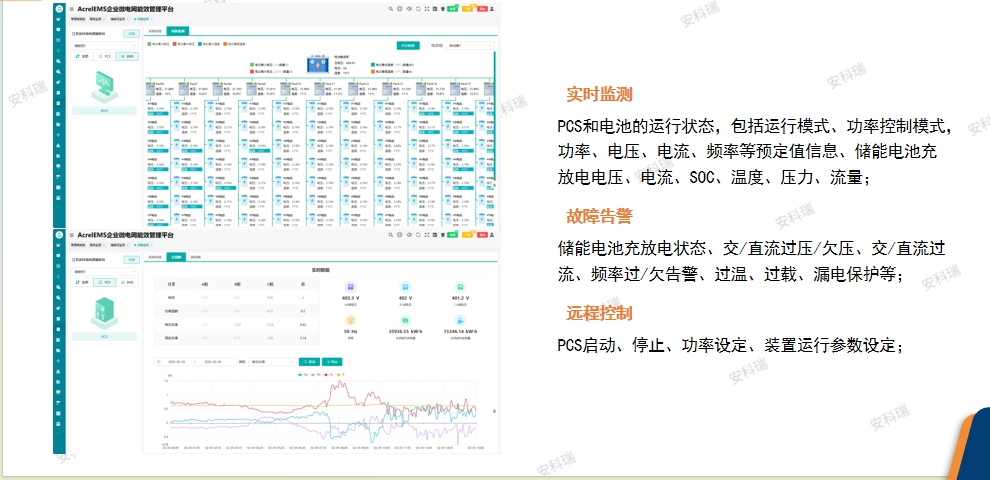Viewport: 990px width, 480px height.
Task: Switch to the active teal tab in upper panel
Action: pos(177,32)
